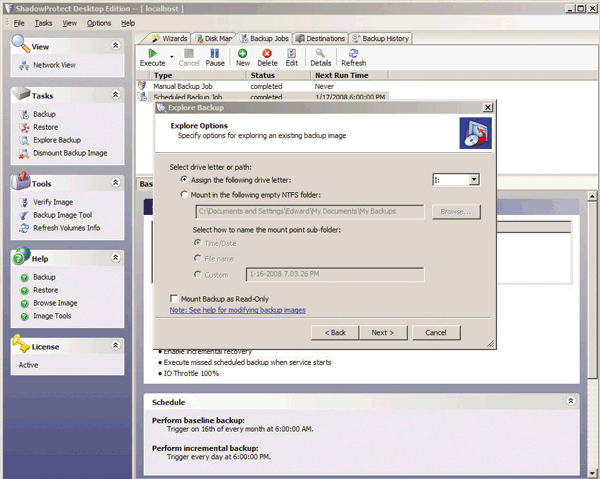Click the Pause toolbar icon
The image size is (600, 479).
click(215, 57)
